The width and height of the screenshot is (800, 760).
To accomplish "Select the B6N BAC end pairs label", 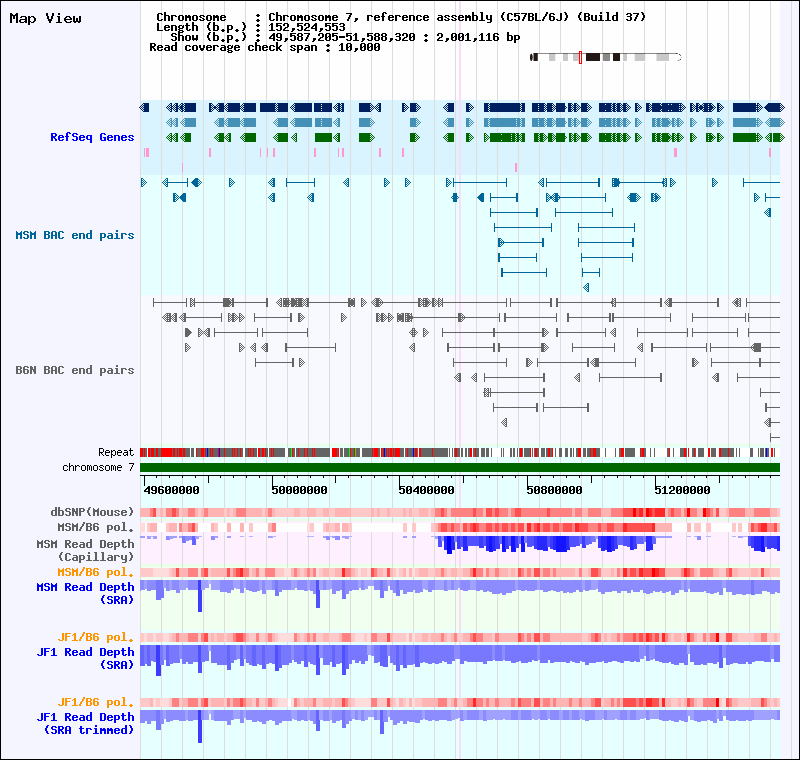I will (74, 370).
